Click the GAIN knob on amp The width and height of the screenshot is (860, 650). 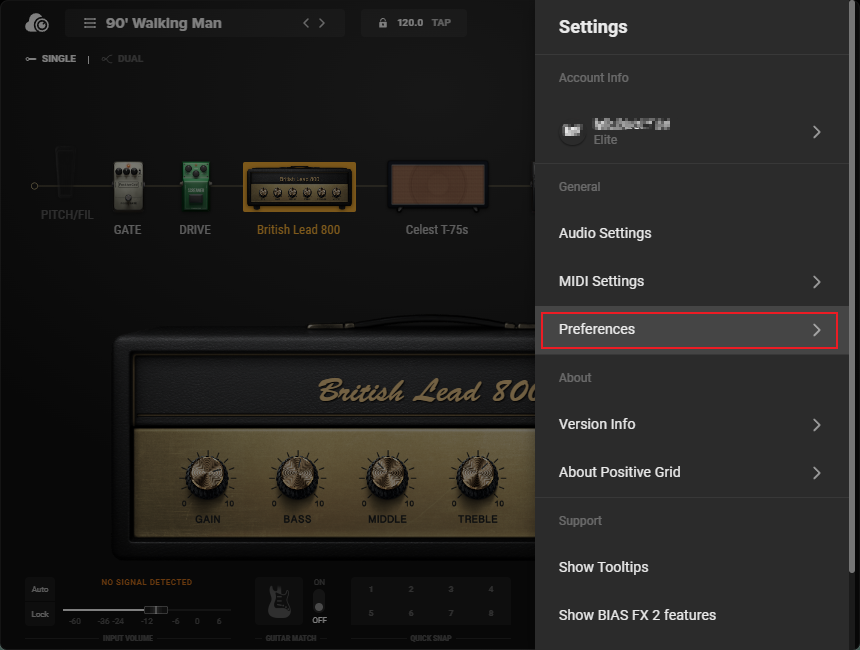(x=207, y=476)
